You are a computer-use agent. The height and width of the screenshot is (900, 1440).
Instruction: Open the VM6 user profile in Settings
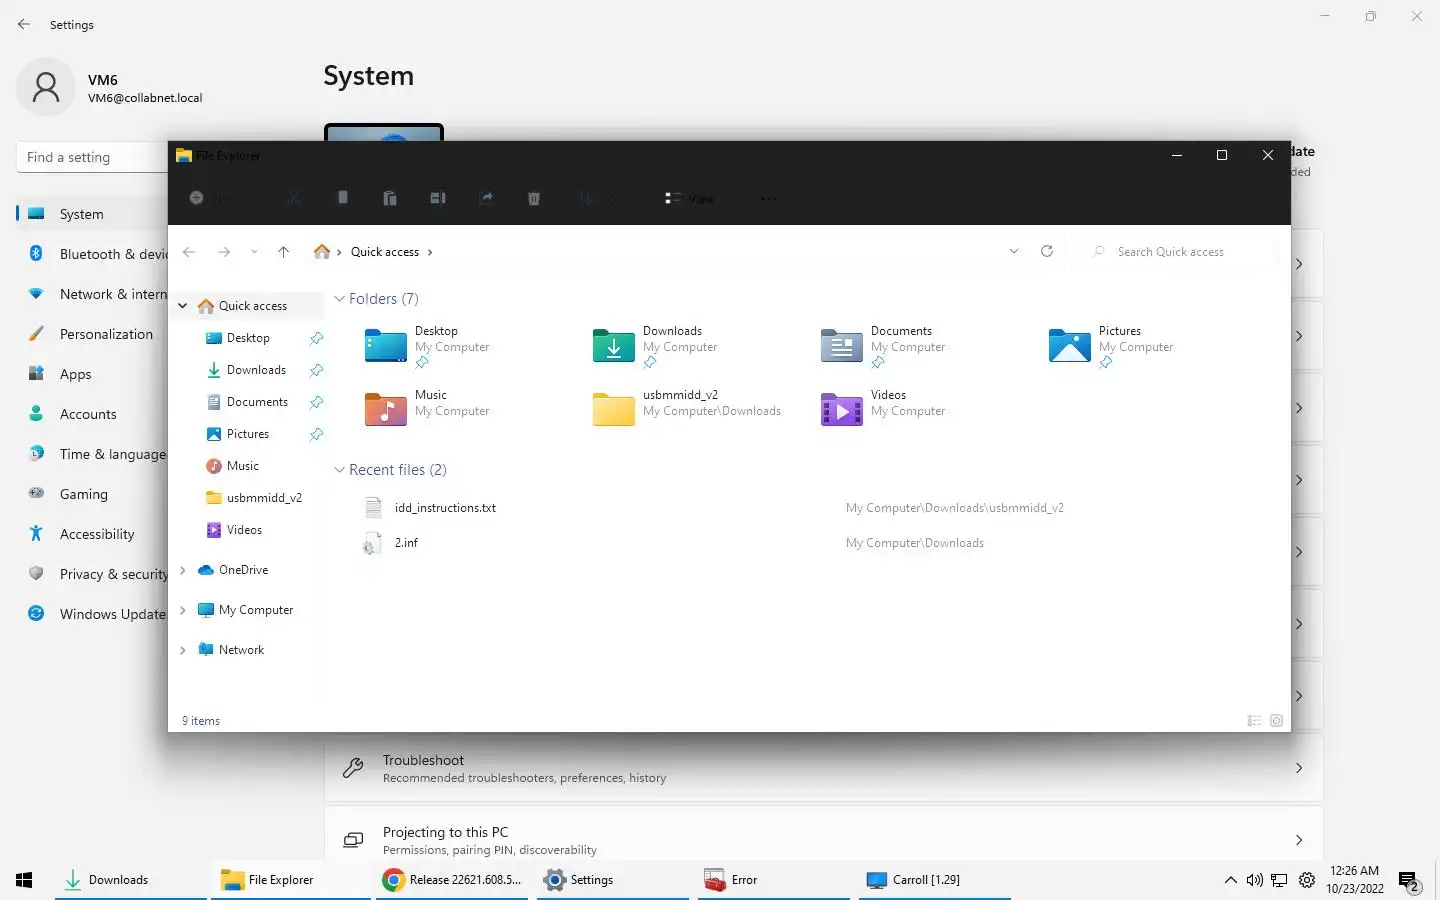(x=110, y=88)
